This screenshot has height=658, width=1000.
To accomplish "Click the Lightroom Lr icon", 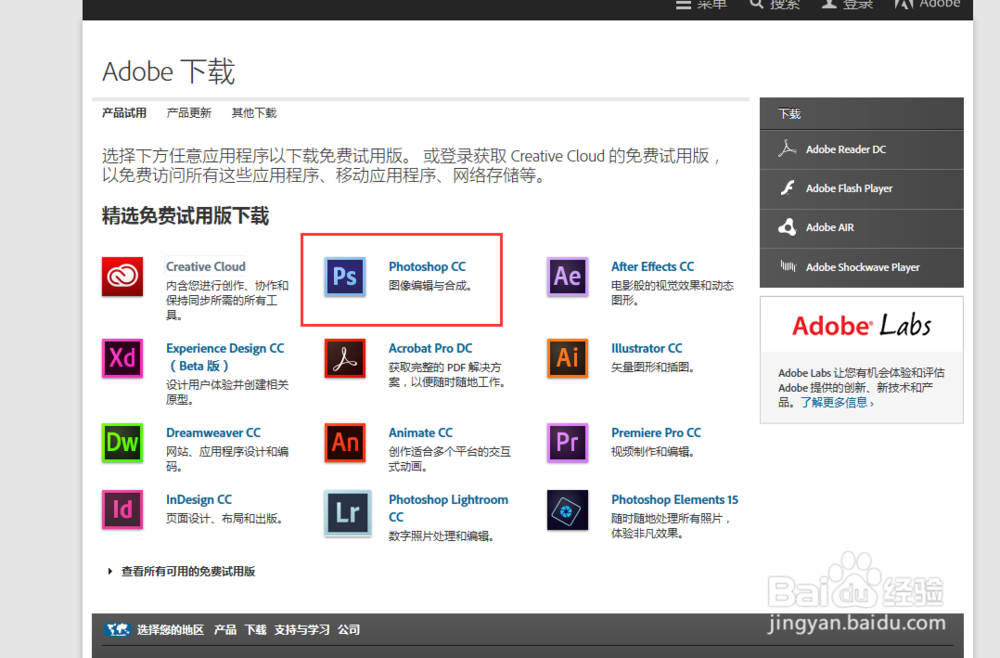I will click(348, 513).
